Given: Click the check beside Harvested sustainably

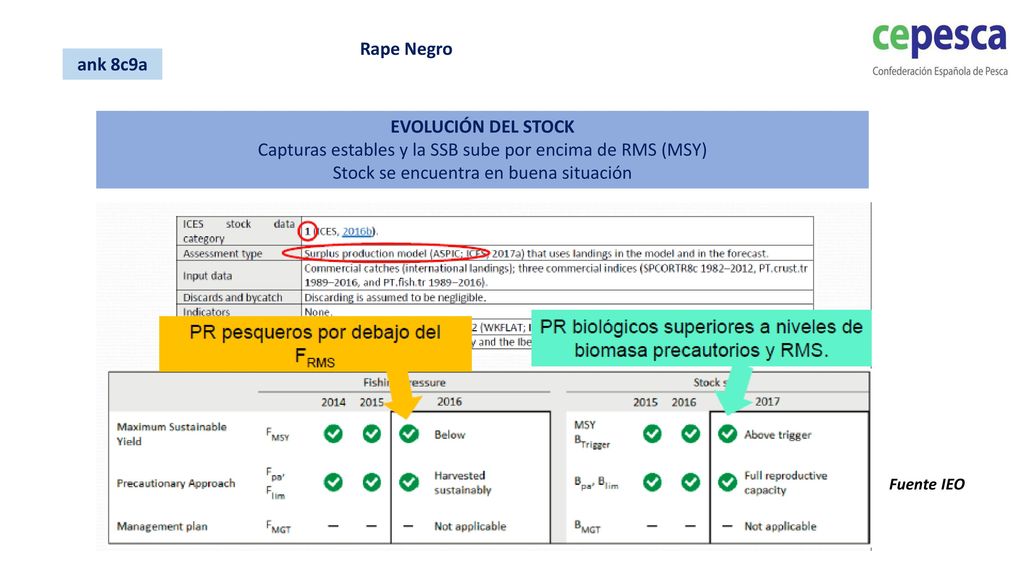Looking at the screenshot, I should (409, 482).
